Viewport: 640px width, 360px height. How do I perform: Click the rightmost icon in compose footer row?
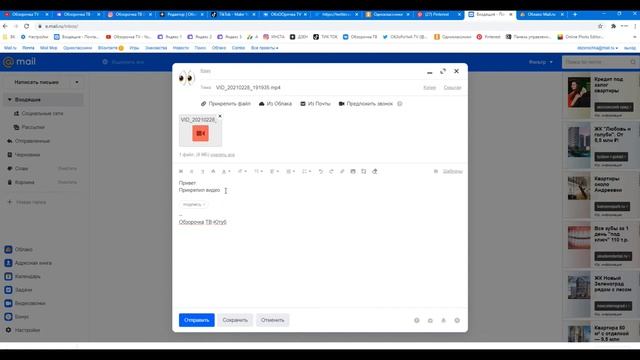tap(457, 320)
